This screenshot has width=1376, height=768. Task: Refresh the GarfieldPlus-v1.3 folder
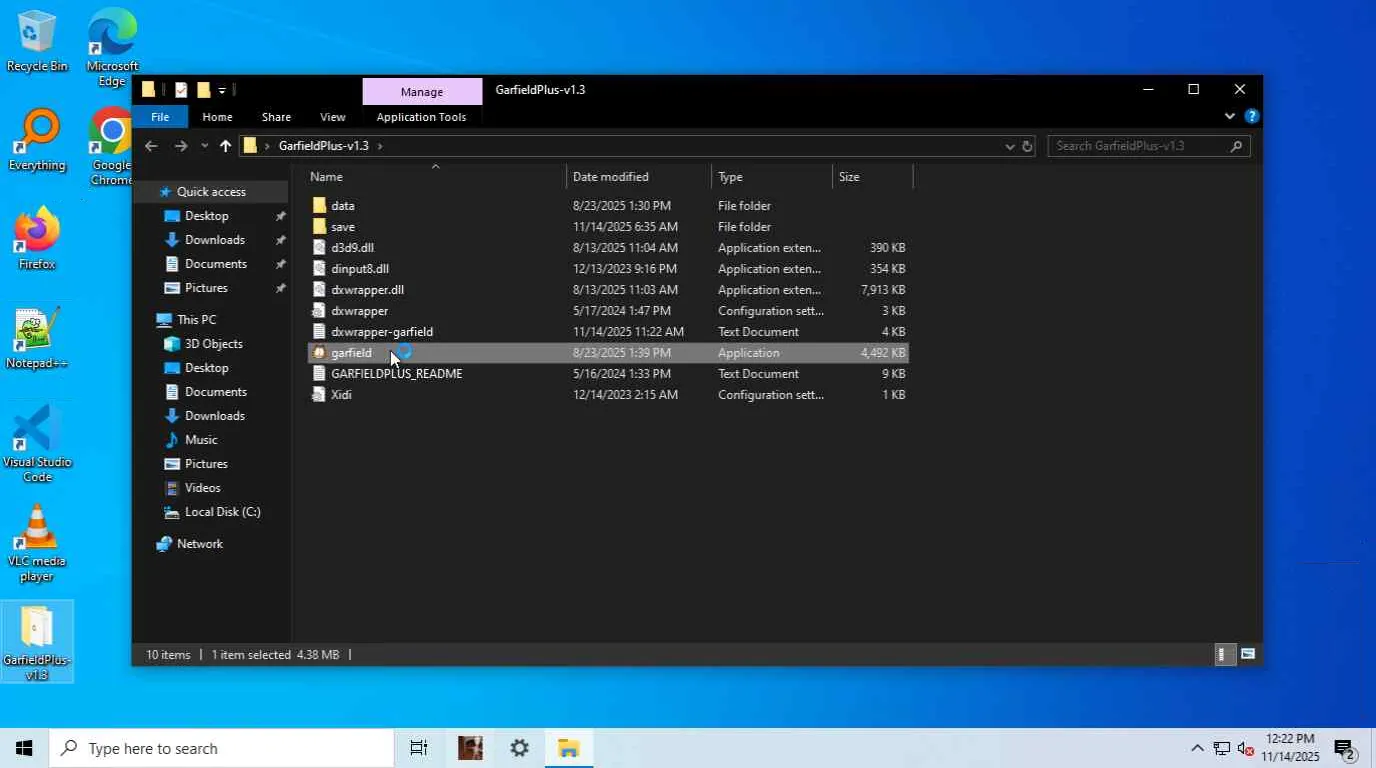[1027, 146]
